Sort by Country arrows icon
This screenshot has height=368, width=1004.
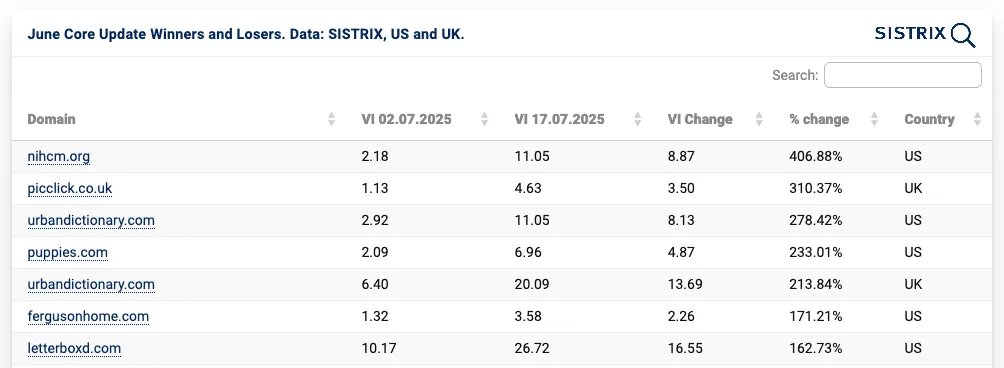point(977,119)
